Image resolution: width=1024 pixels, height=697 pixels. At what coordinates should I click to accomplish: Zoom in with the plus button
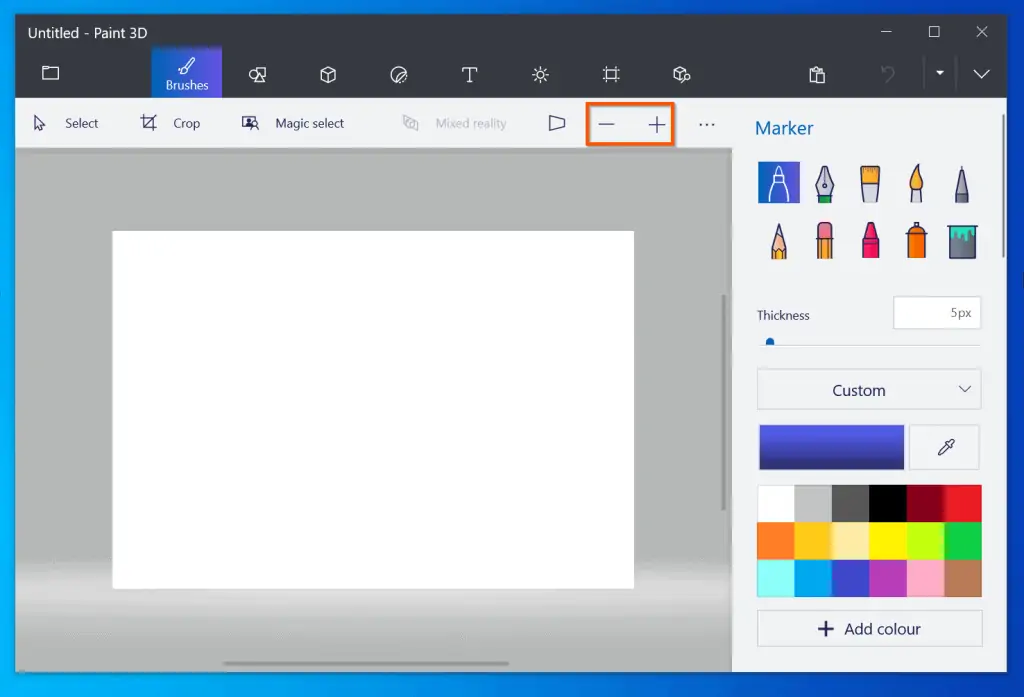655,124
